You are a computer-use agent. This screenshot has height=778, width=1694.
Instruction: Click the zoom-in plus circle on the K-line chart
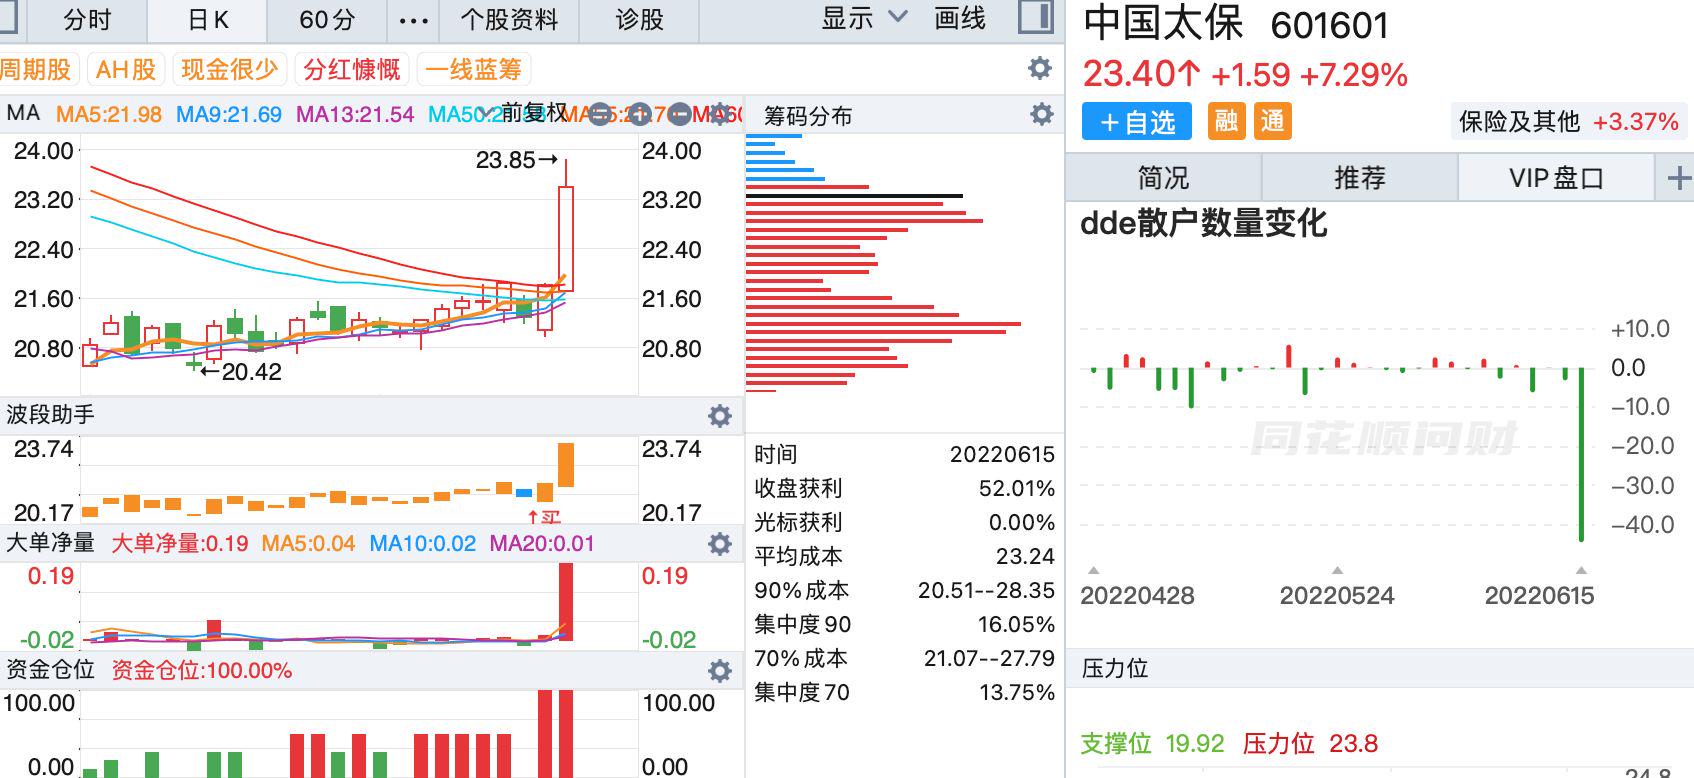tap(639, 114)
